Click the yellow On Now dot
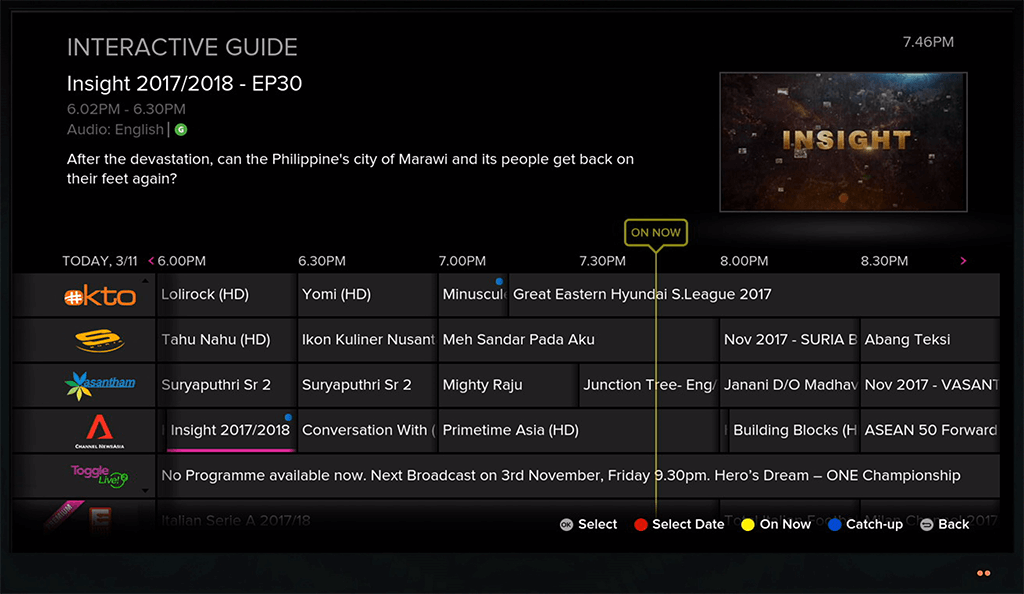Image resolution: width=1024 pixels, height=594 pixels. point(748,525)
